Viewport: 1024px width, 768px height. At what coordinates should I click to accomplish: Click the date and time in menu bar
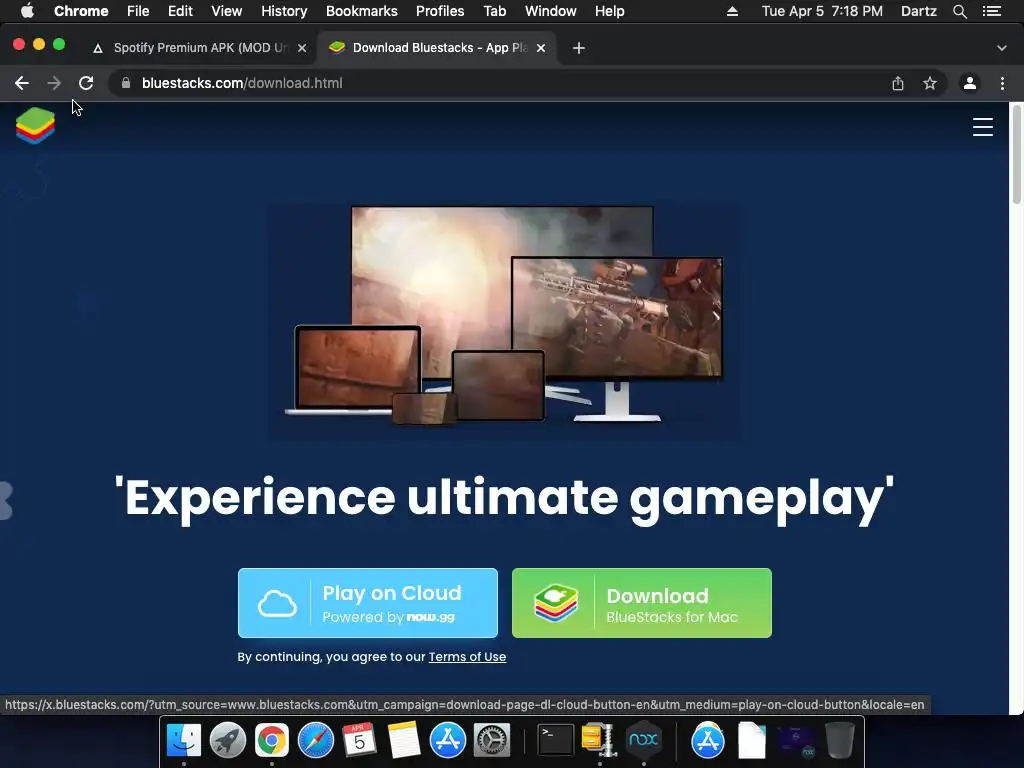822,11
